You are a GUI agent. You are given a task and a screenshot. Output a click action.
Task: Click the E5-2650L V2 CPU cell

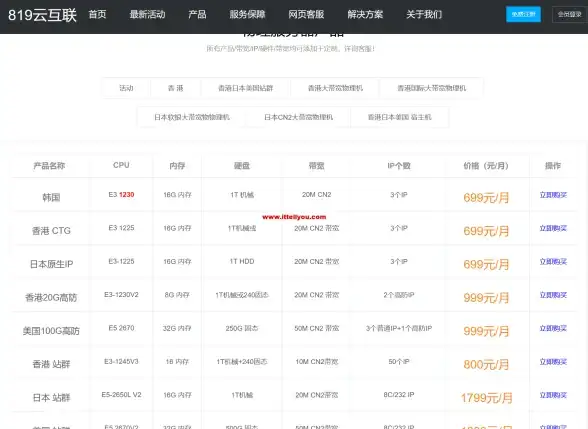pyautogui.click(x=121, y=395)
